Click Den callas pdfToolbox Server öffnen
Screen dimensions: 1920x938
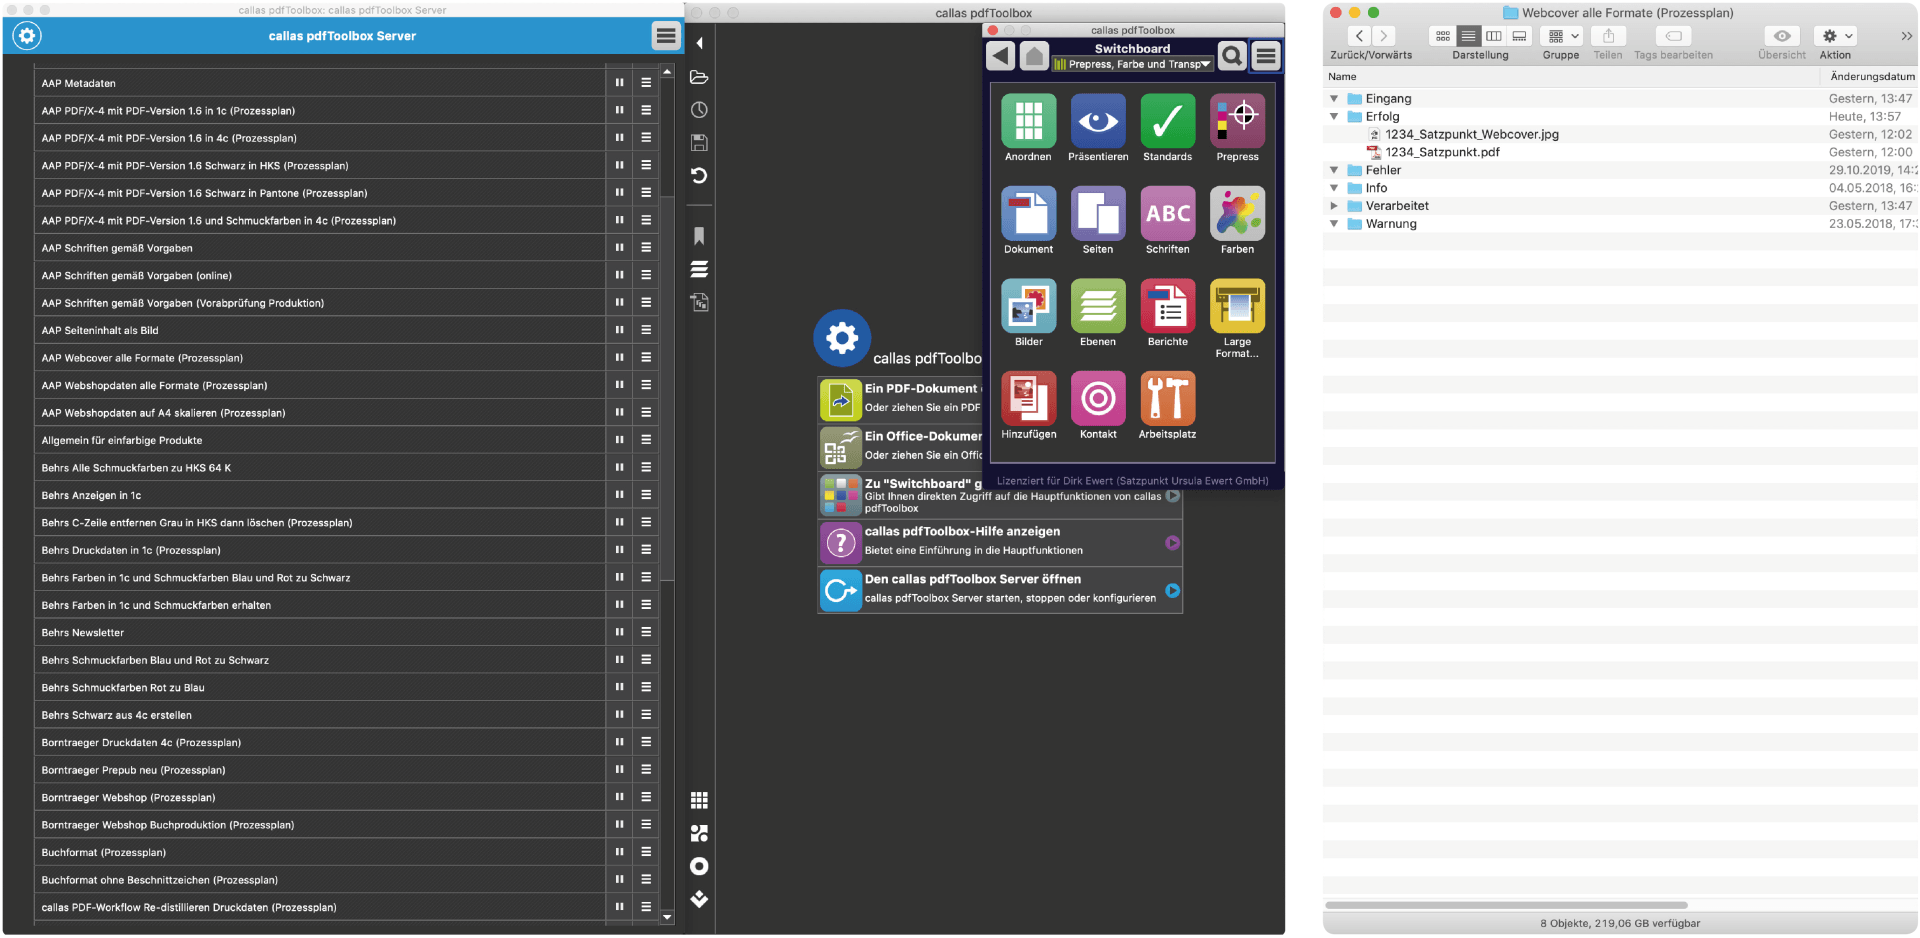point(1000,590)
